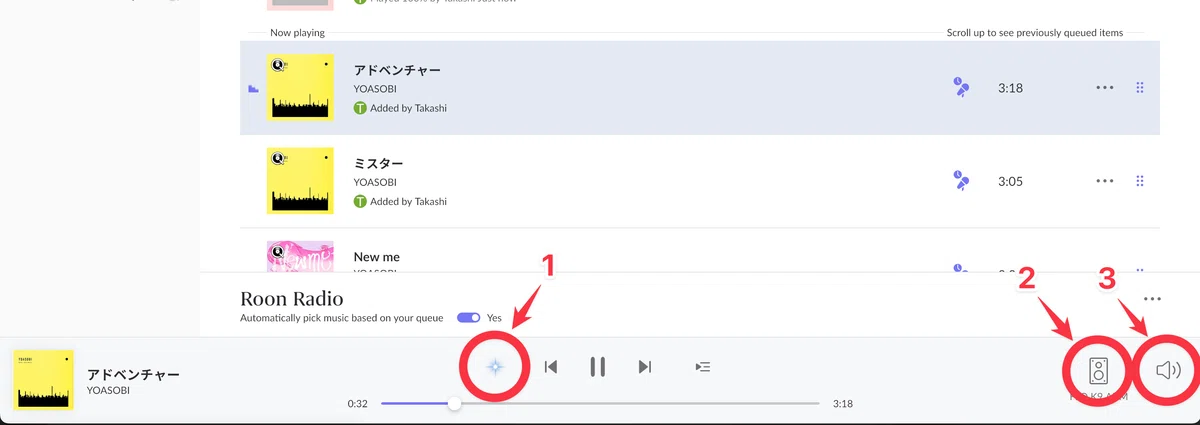Open more options for アドベンチャー queue row
1200x425 pixels.
1105,88
